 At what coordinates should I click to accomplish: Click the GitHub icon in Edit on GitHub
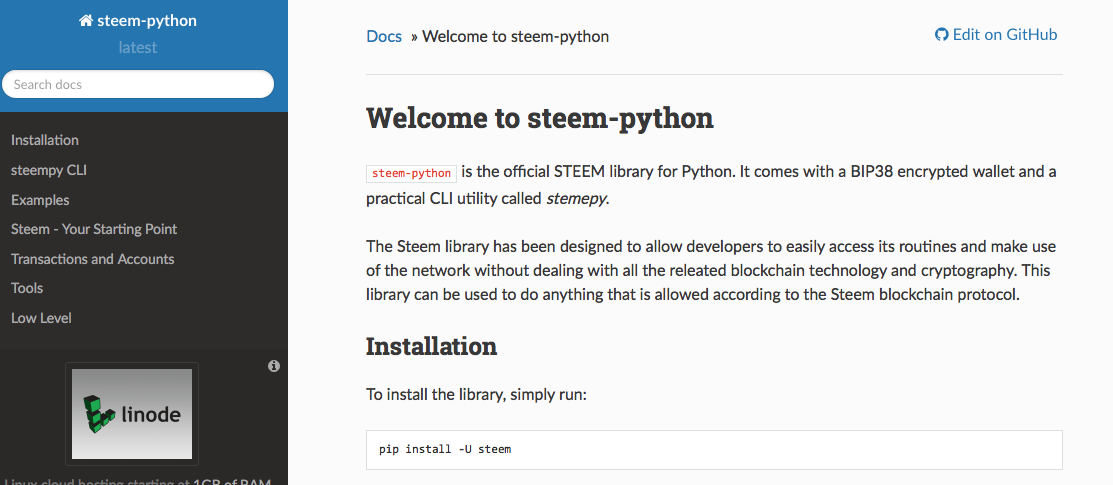(941, 35)
